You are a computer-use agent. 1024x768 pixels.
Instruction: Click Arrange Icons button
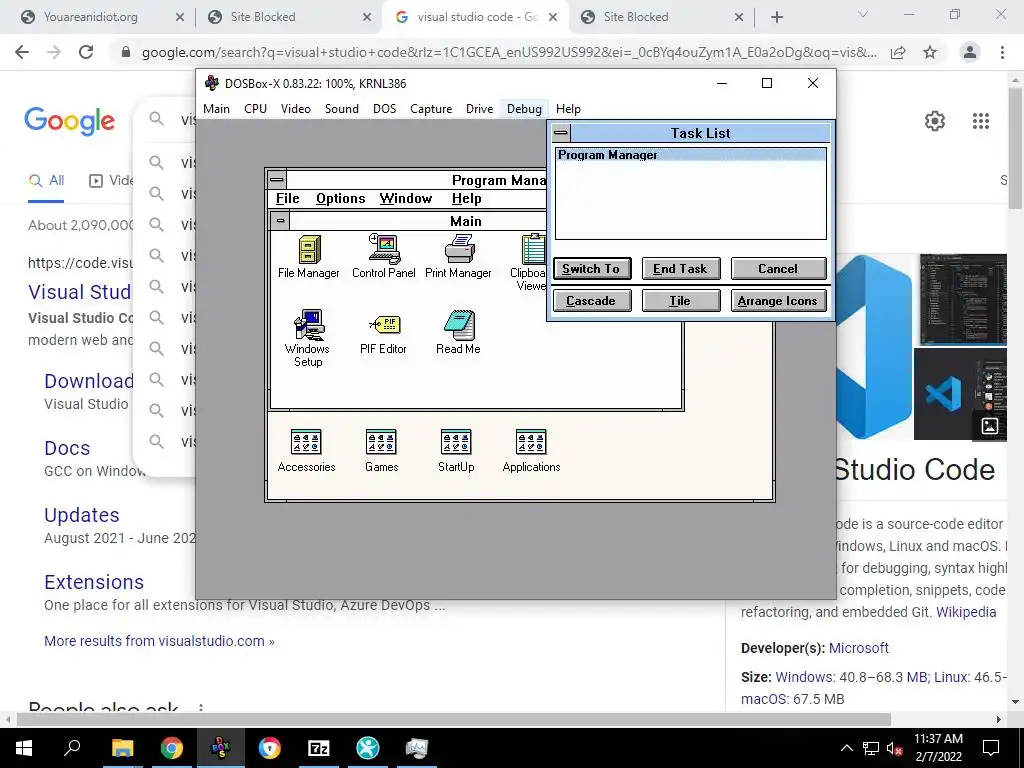[778, 300]
